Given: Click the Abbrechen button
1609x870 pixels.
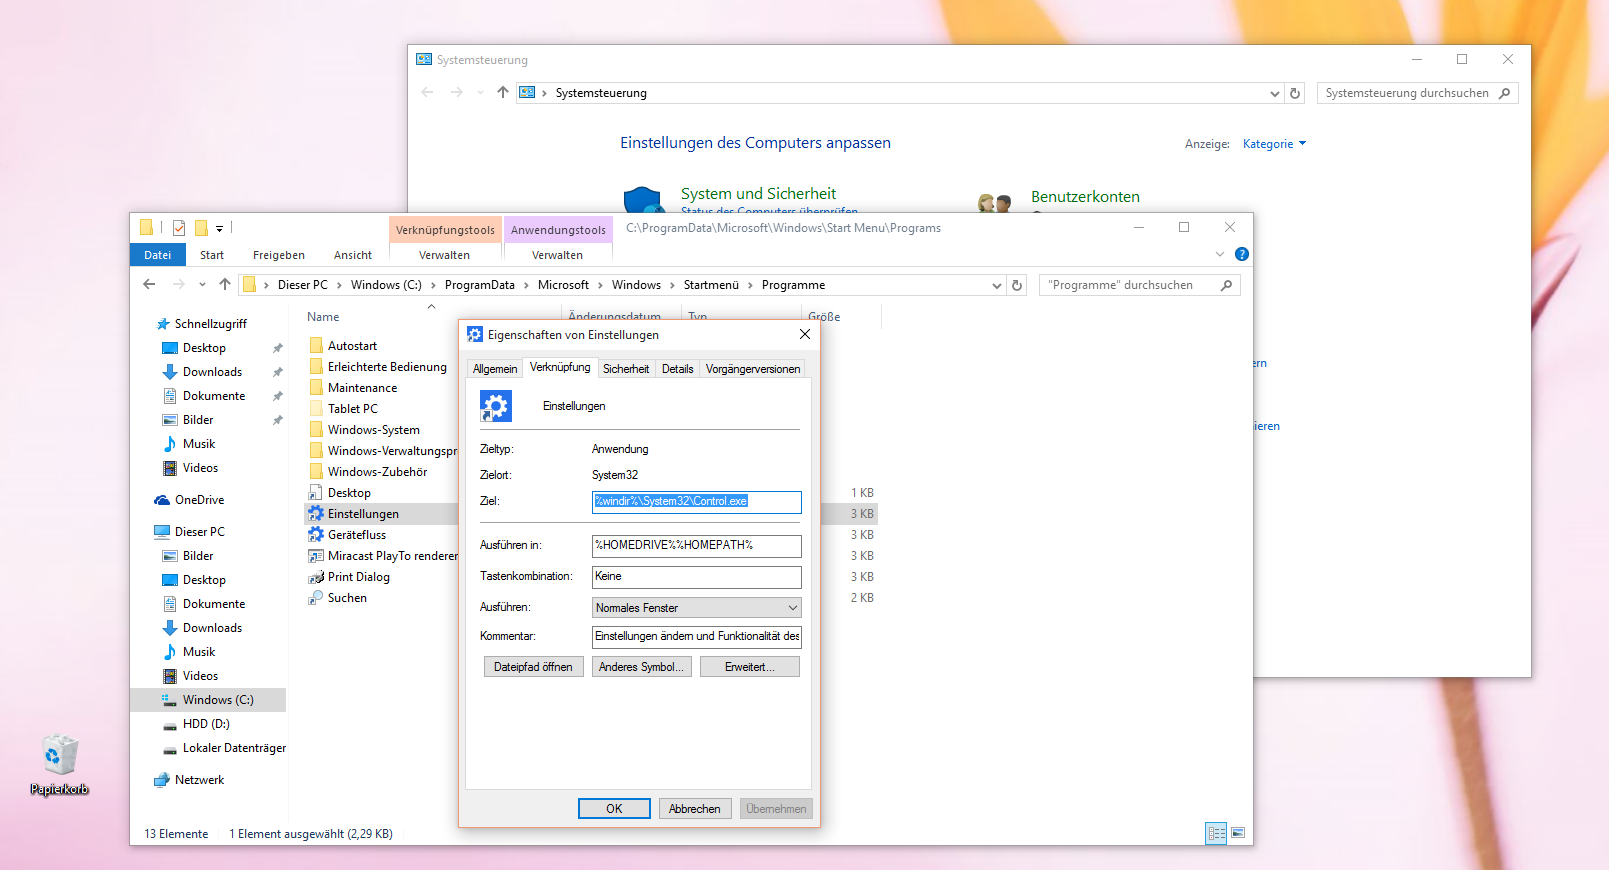Looking at the screenshot, I should [695, 809].
